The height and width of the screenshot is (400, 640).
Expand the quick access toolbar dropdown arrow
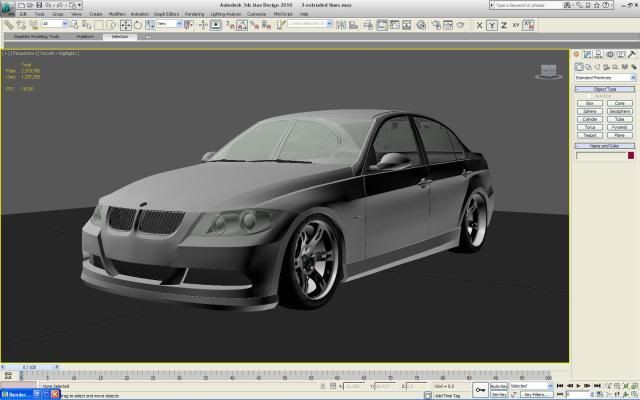80,5
